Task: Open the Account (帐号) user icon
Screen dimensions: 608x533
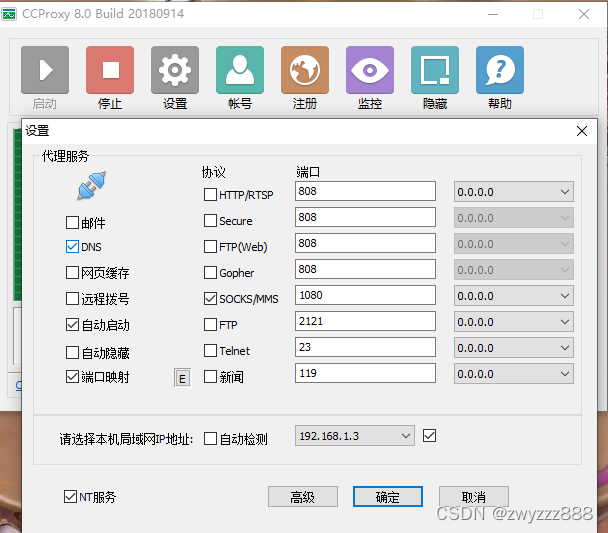Action: [x=240, y=70]
